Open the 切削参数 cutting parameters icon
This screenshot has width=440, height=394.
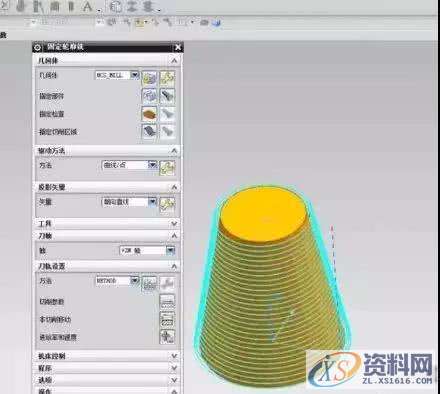(167, 301)
